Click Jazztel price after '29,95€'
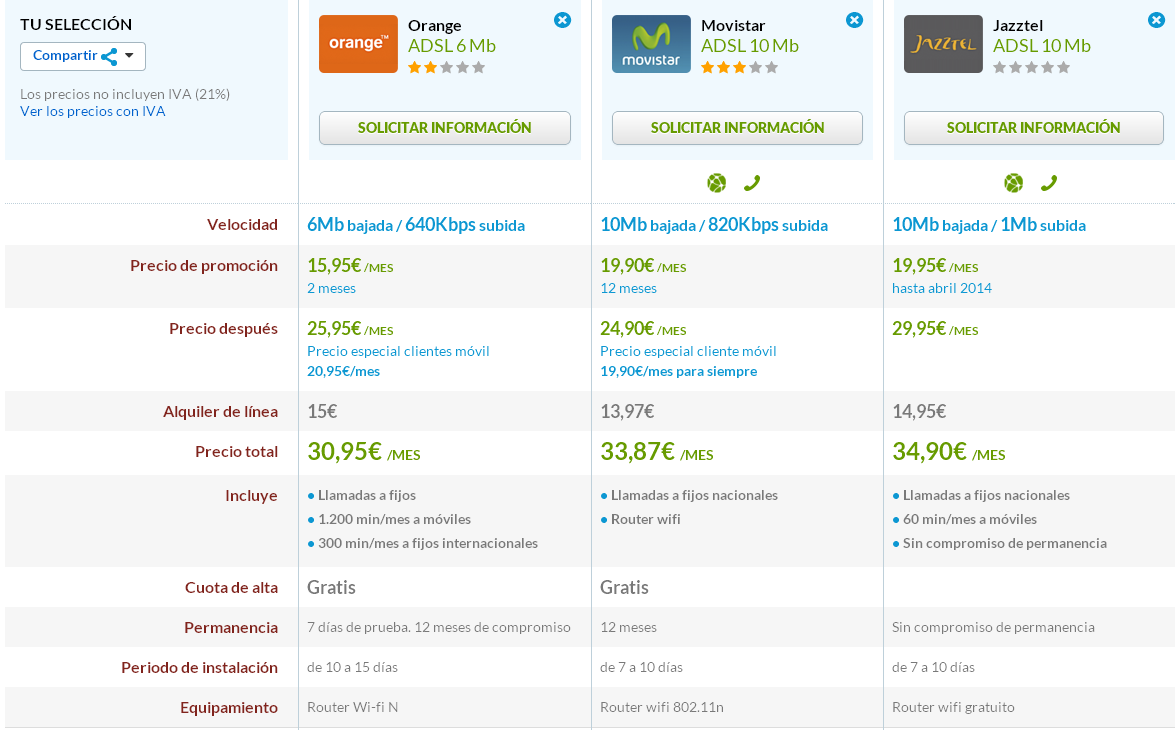This screenshot has height=730, width=1175. [x=919, y=329]
